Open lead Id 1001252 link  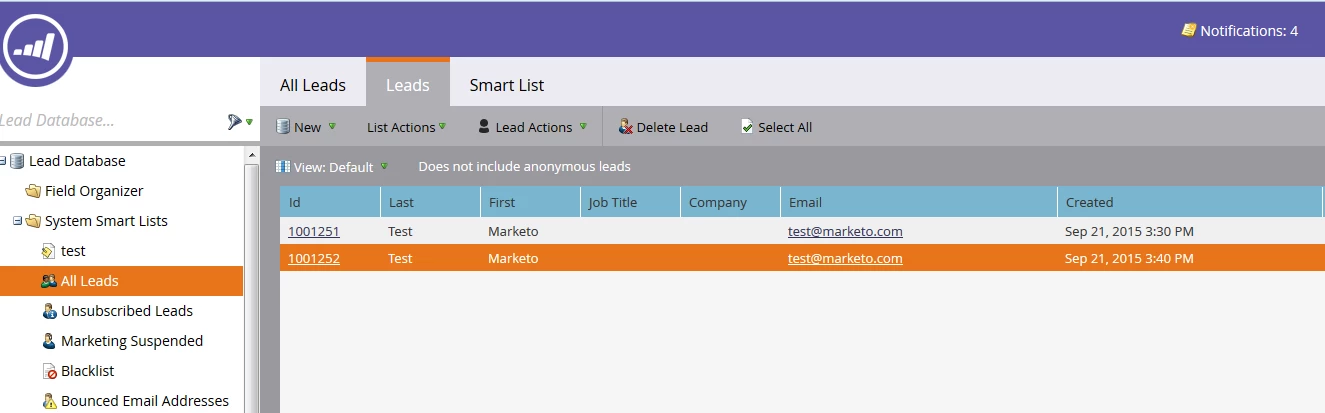point(314,258)
